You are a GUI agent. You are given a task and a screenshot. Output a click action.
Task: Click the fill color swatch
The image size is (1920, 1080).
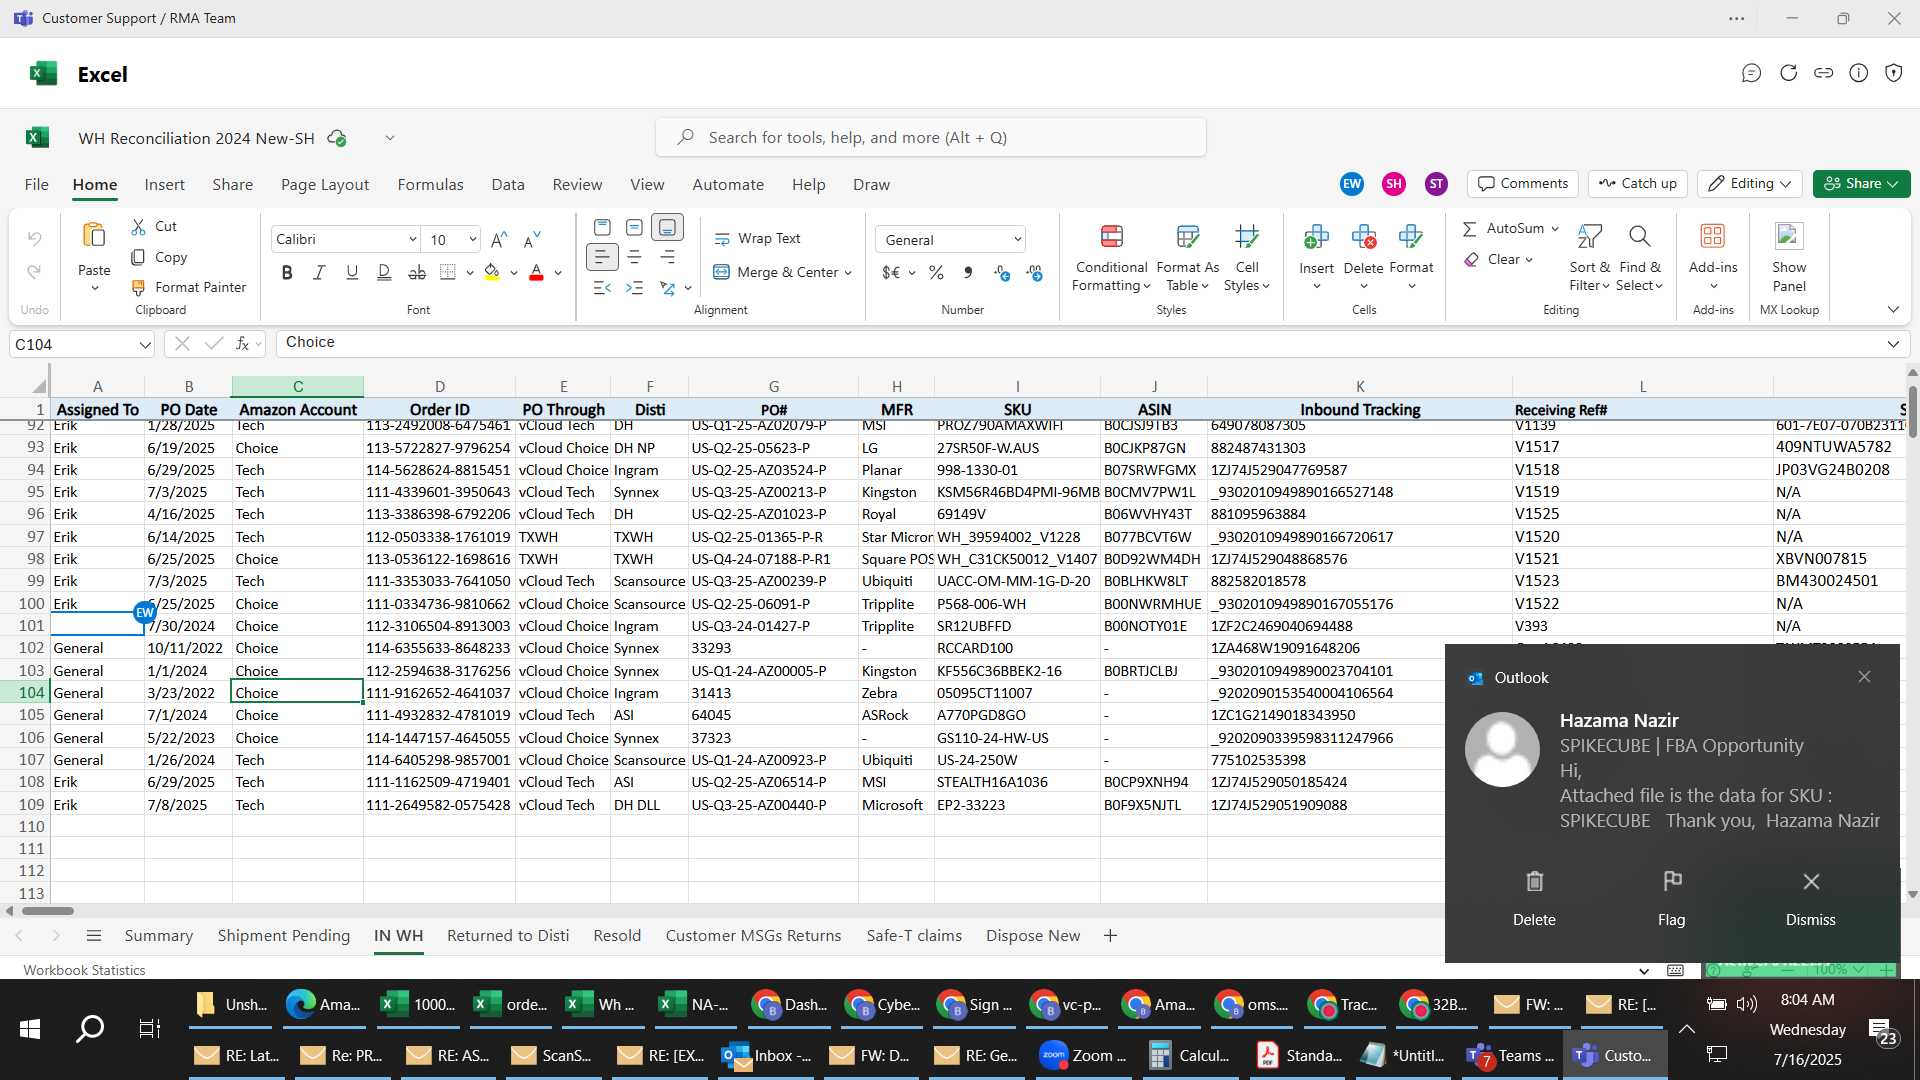[x=491, y=272]
